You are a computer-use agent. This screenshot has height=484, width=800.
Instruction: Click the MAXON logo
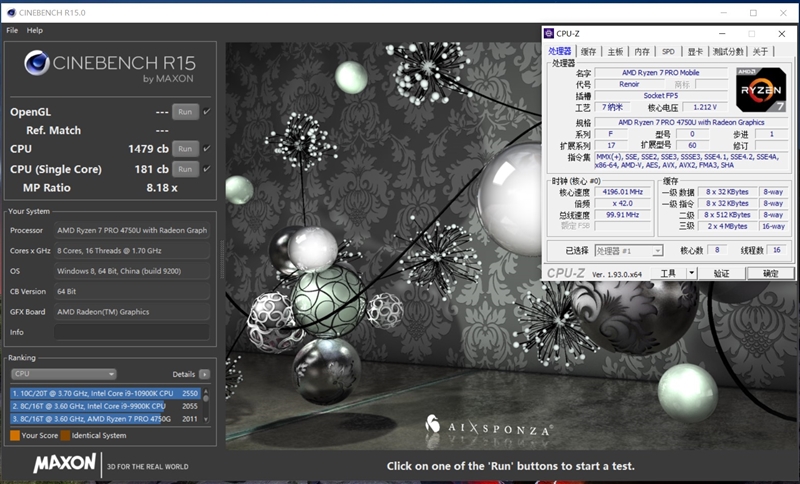click(x=64, y=464)
